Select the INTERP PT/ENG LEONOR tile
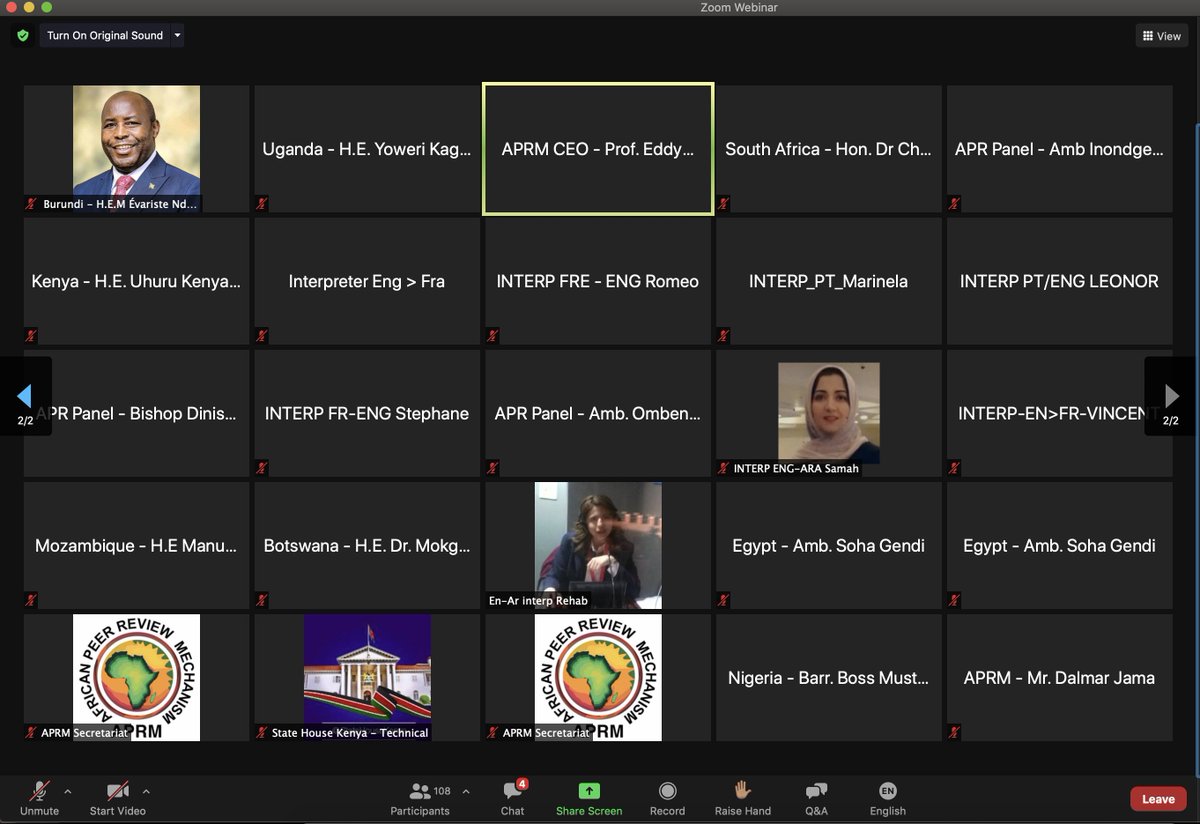1200x824 pixels. coord(1059,281)
